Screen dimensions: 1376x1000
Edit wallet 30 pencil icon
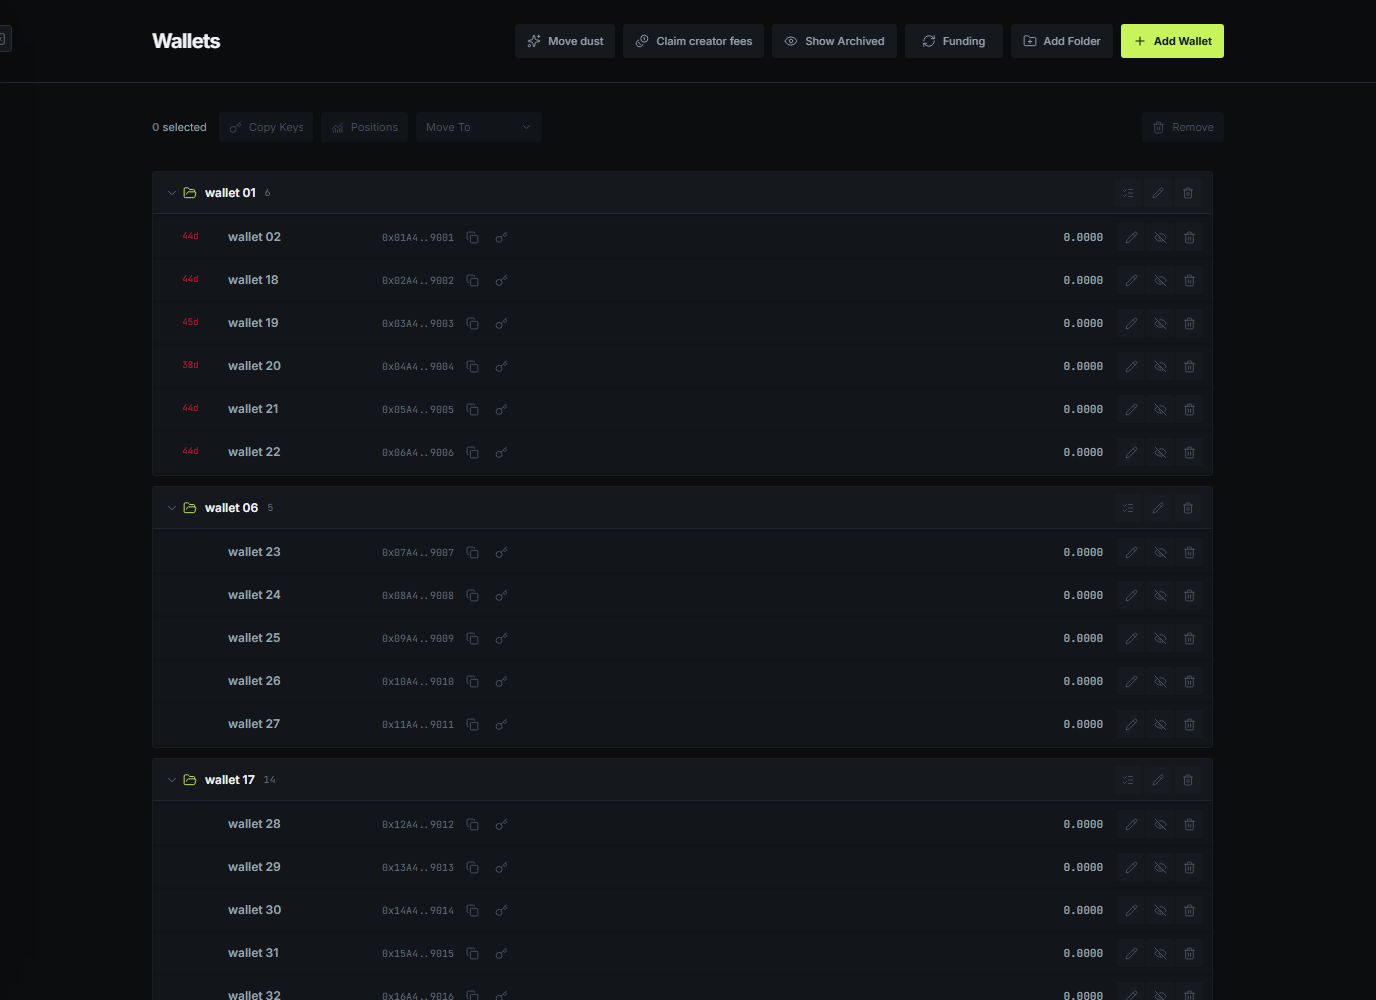[1131, 911]
